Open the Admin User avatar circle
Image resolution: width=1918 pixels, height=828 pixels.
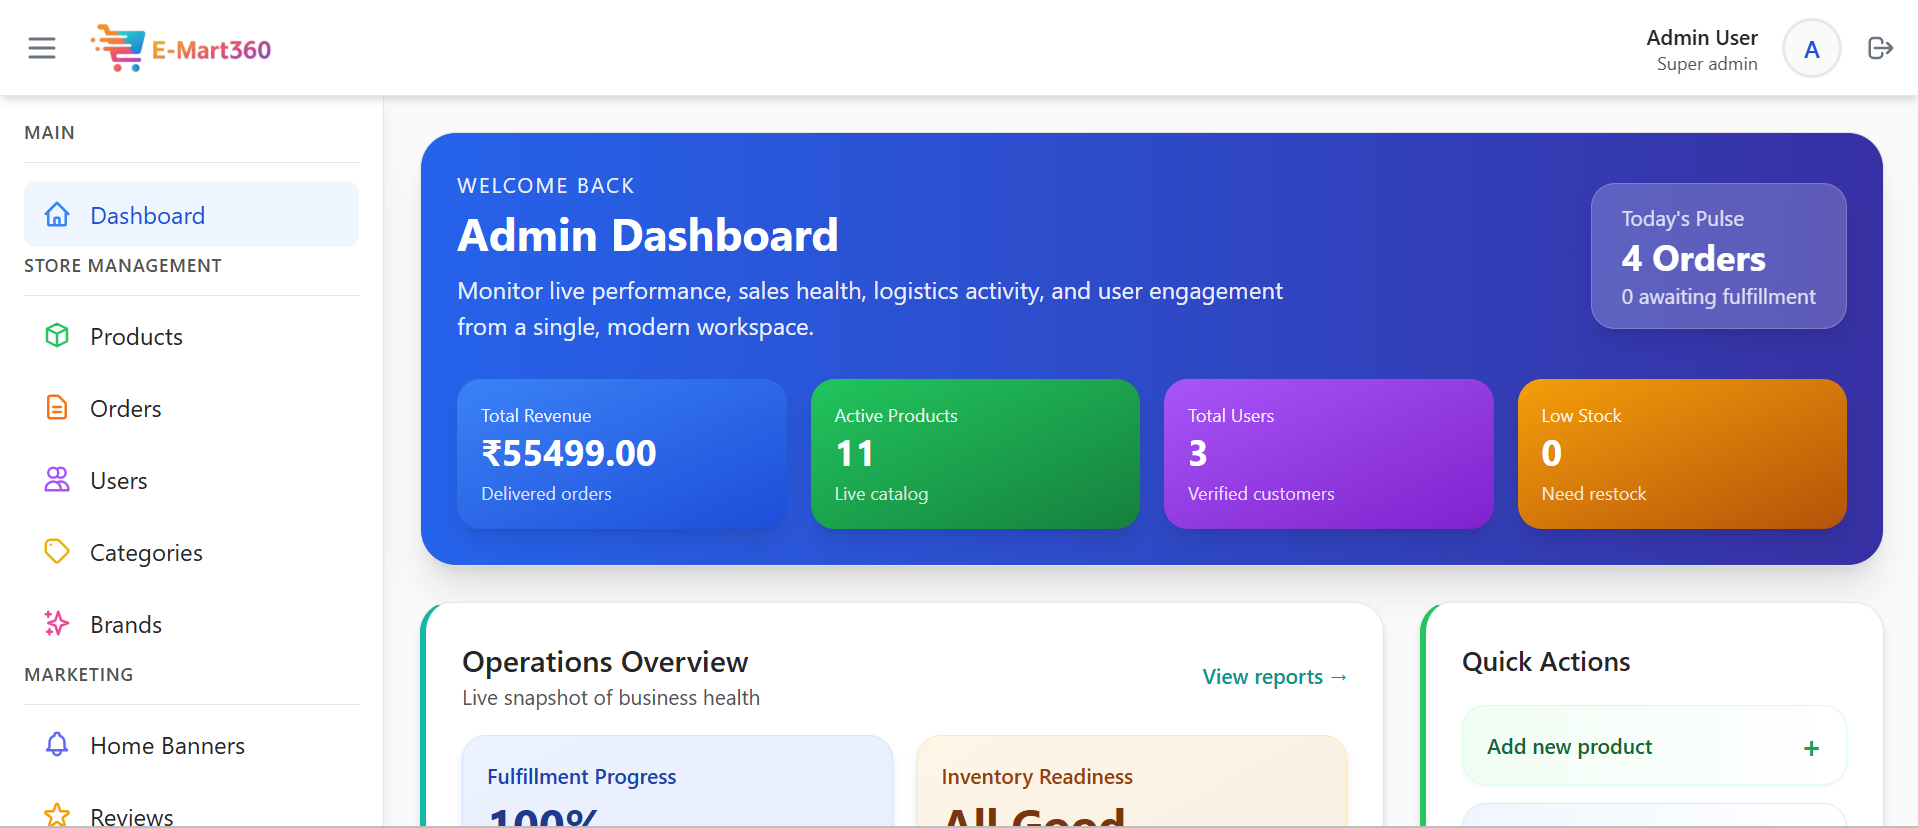(x=1811, y=49)
